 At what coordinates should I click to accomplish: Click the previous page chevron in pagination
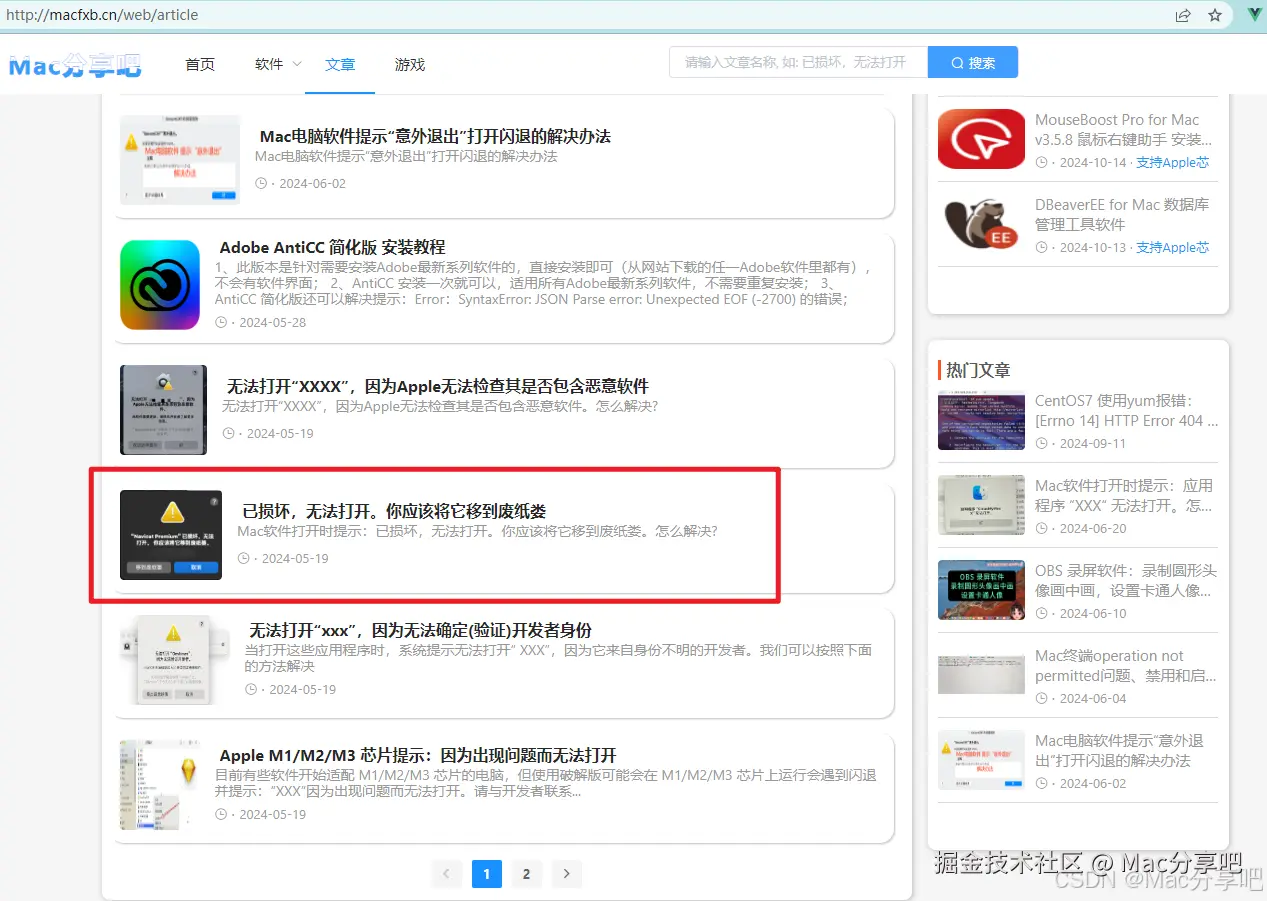(x=446, y=873)
